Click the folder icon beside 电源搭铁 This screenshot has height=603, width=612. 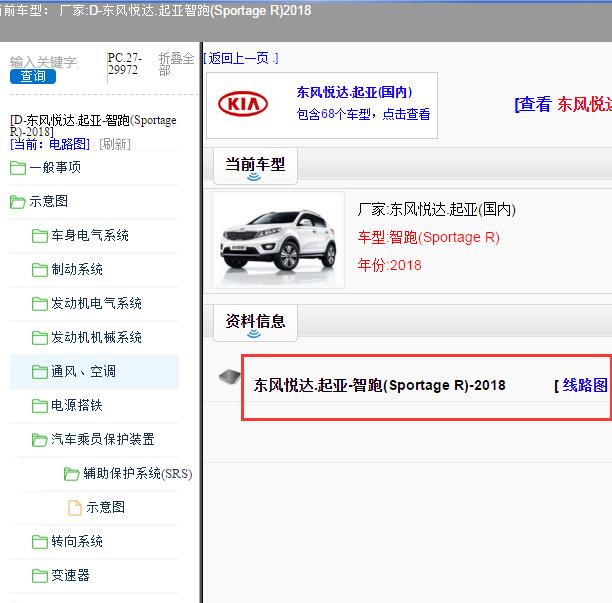click(39, 406)
